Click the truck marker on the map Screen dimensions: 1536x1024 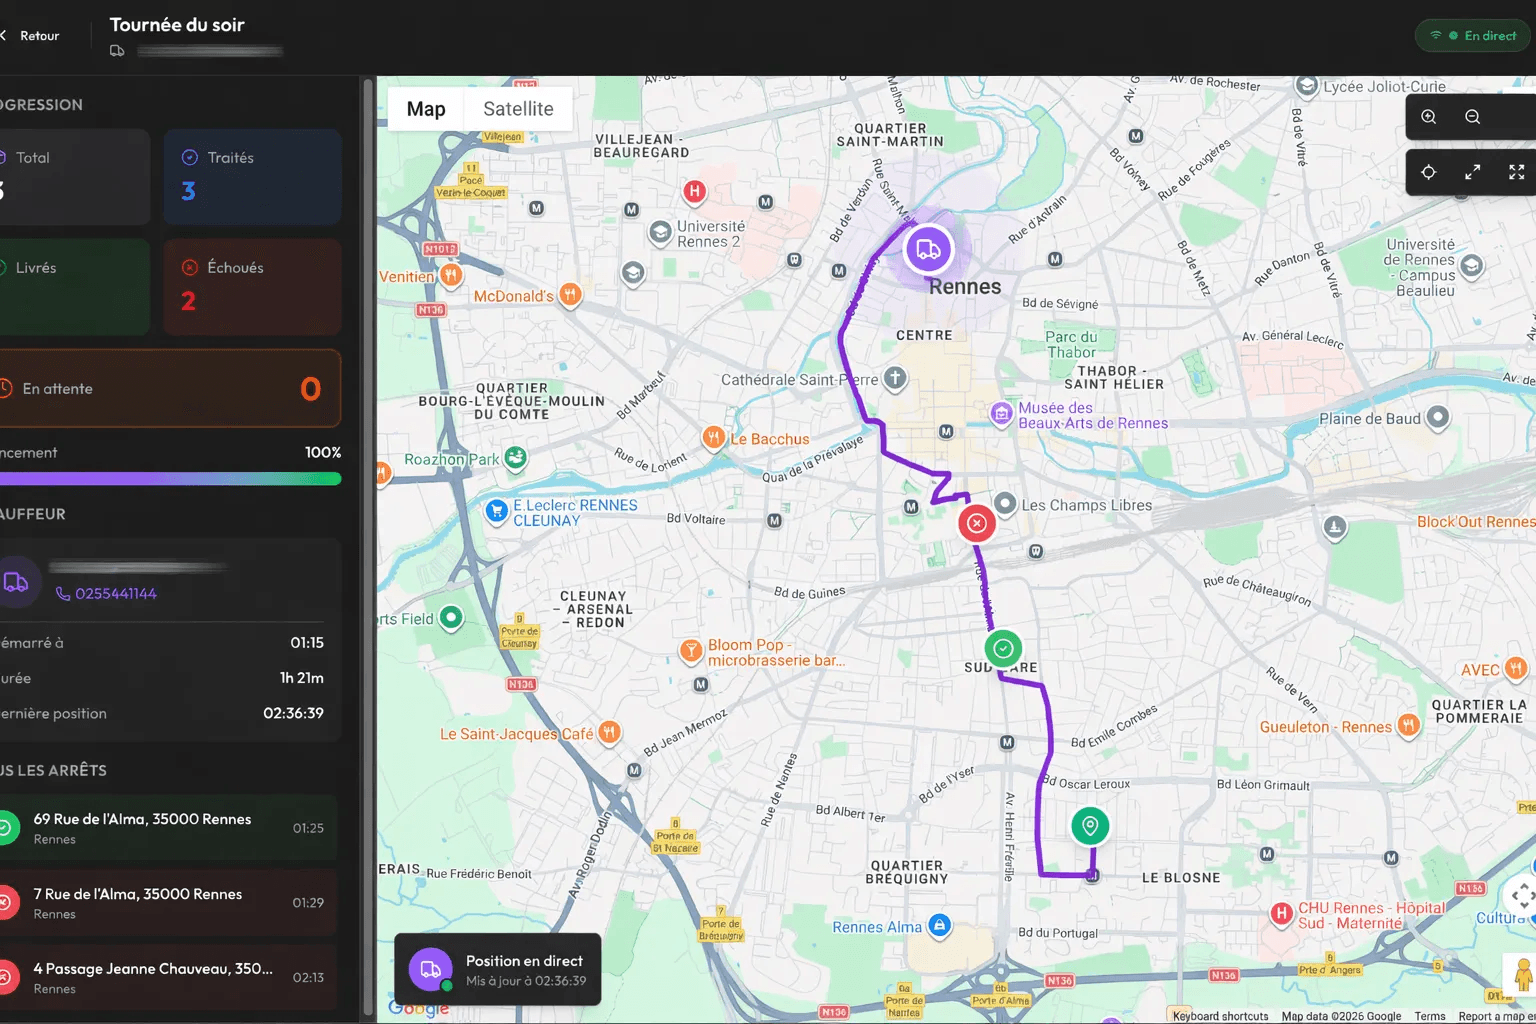click(928, 248)
